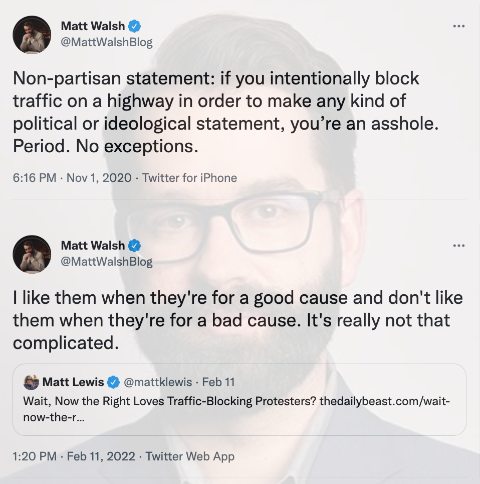Open the second tweet's three-dot more menu
Viewport: 480px width, 484px height.
tap(459, 246)
